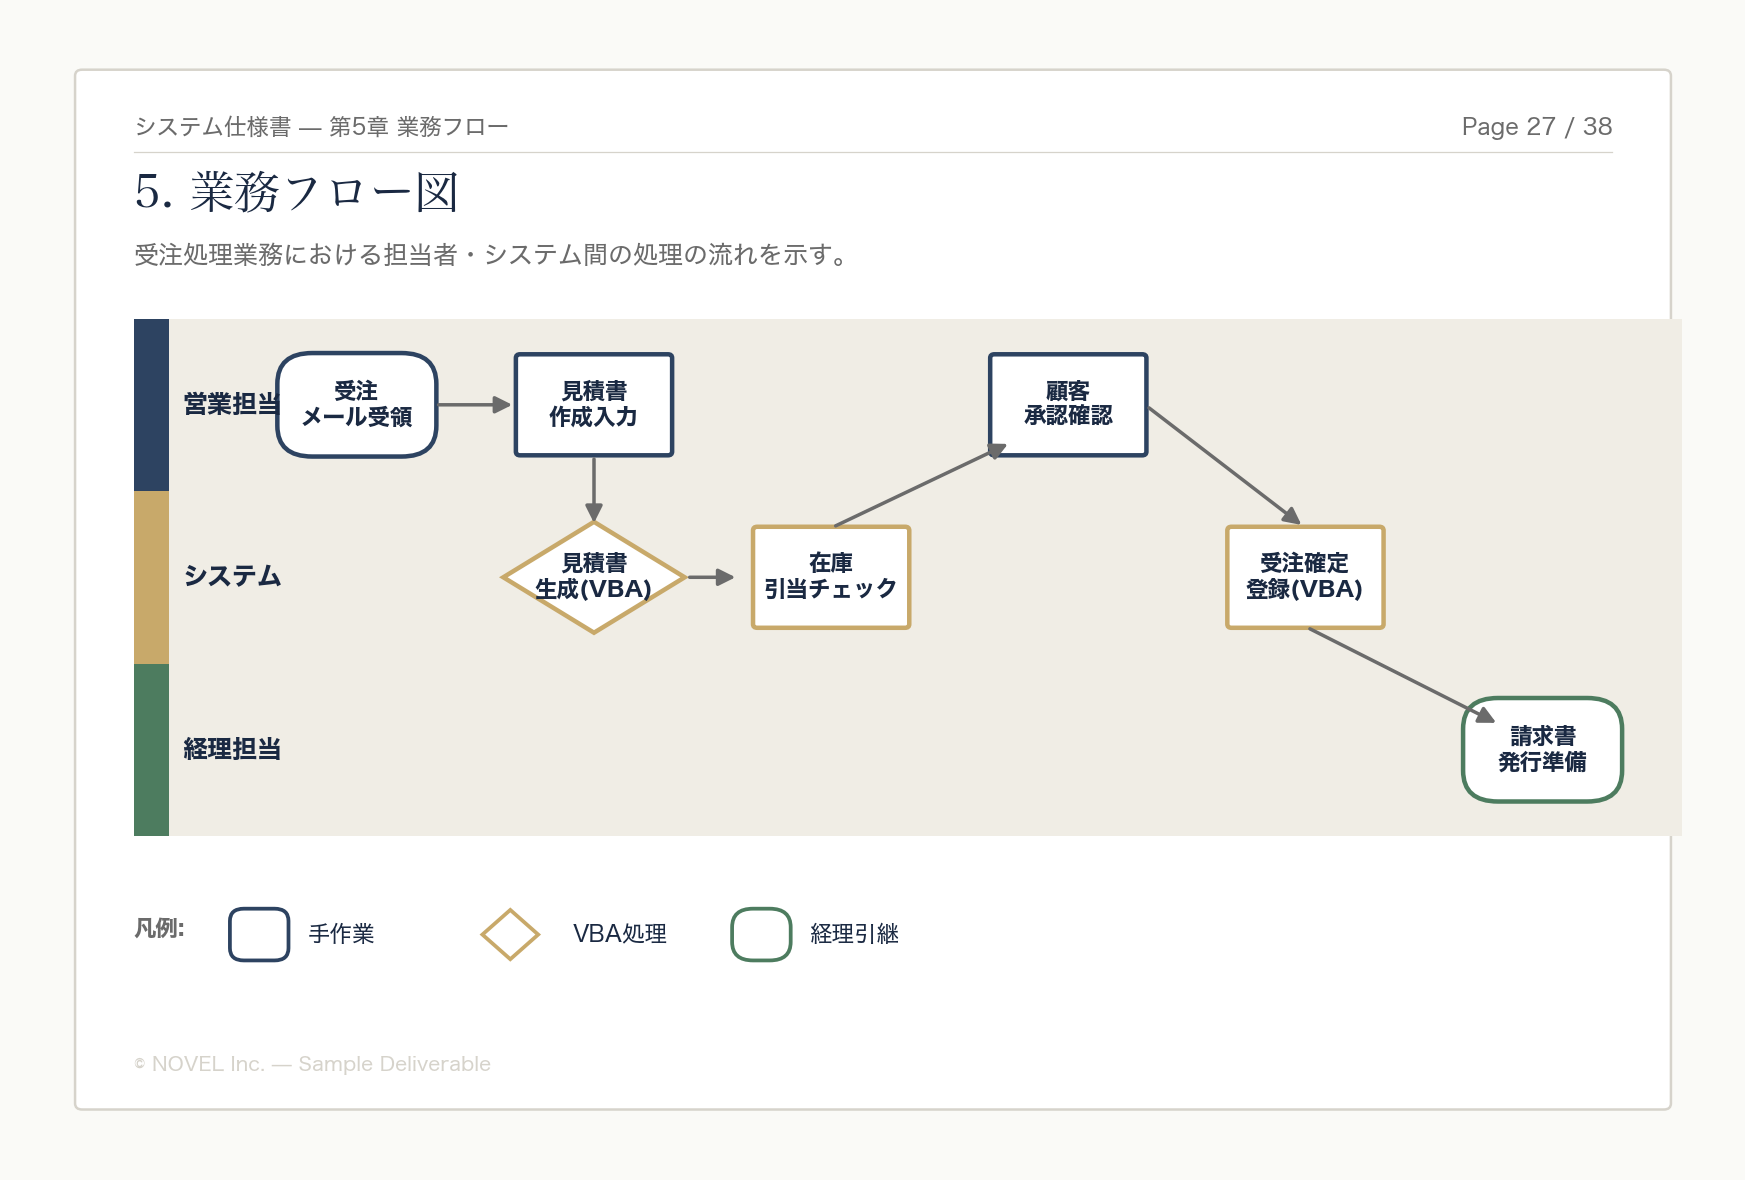This screenshot has width=1745, height=1180.
Task: Click the システム swimlane label
Action: [232, 576]
